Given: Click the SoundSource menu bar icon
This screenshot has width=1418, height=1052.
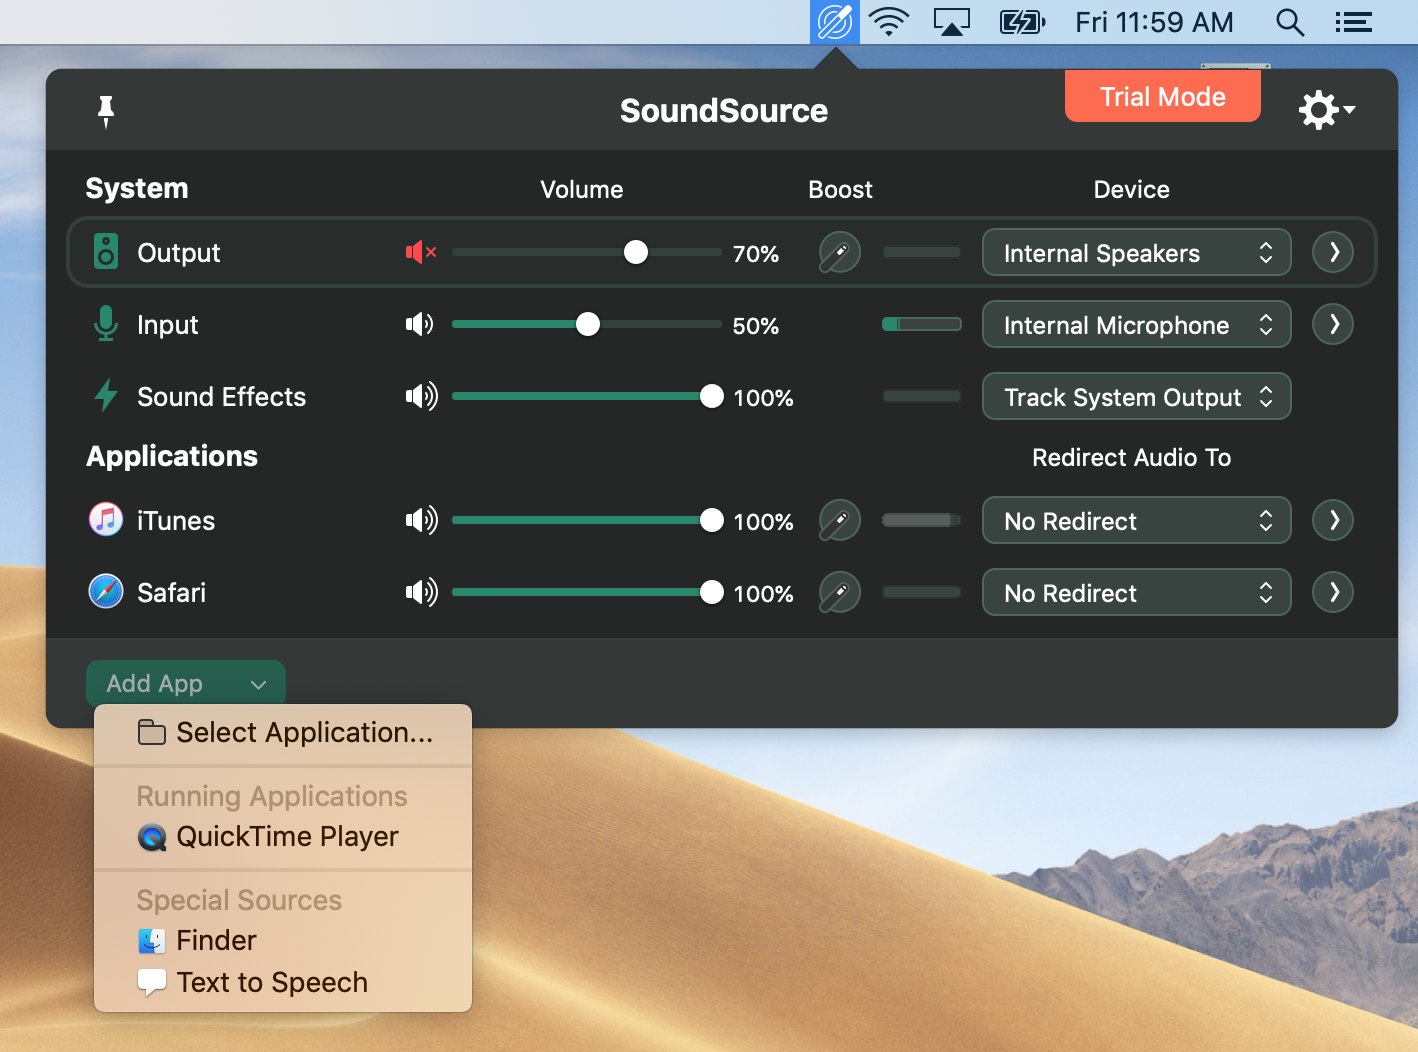Looking at the screenshot, I should [834, 22].
